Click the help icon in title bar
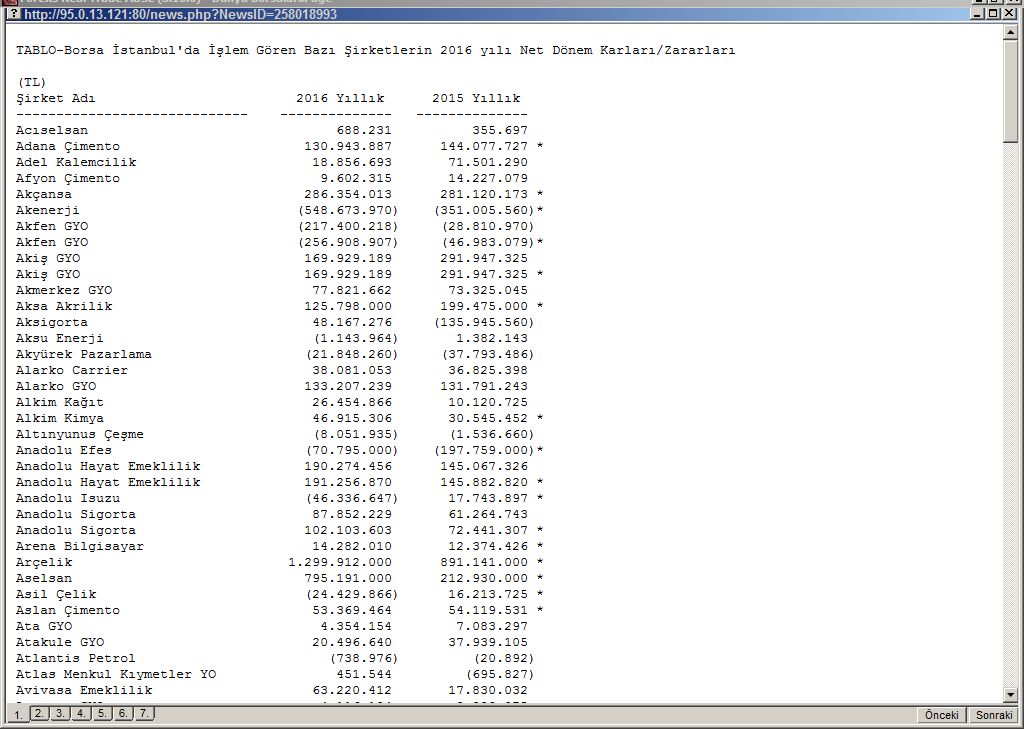 (13, 14)
